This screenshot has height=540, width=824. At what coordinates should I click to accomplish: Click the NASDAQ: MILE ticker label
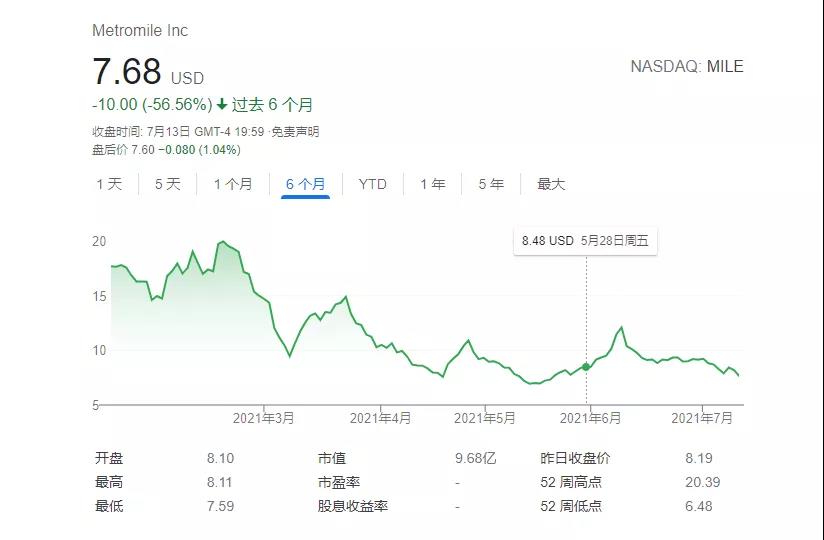coord(686,67)
